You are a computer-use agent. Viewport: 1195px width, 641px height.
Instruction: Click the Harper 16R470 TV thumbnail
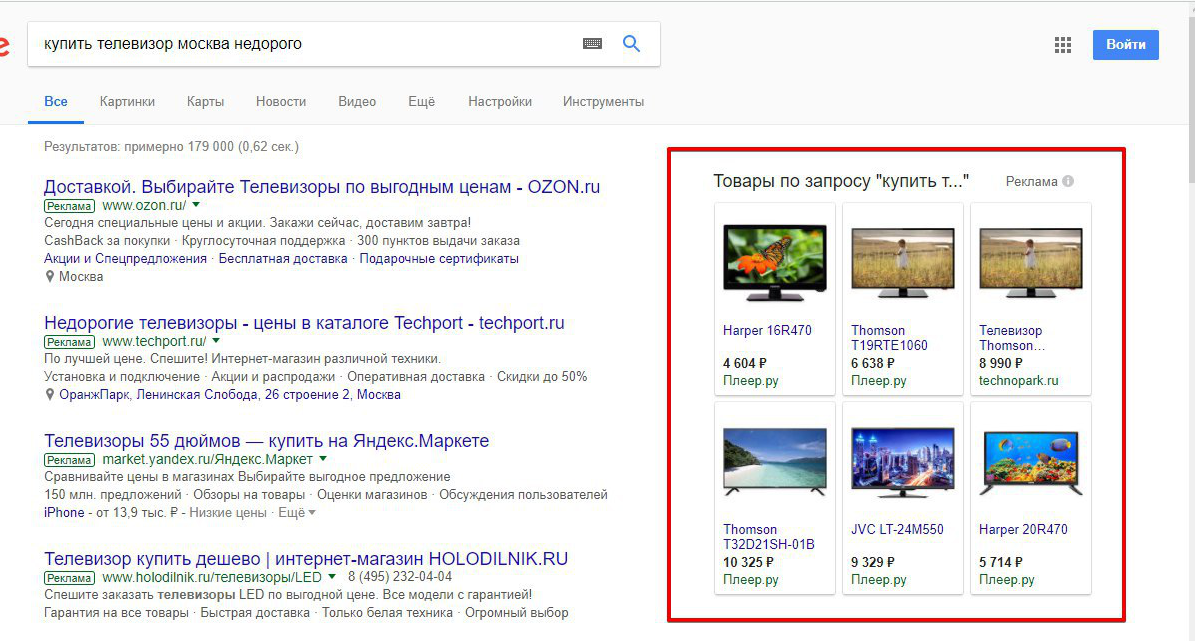[774, 262]
